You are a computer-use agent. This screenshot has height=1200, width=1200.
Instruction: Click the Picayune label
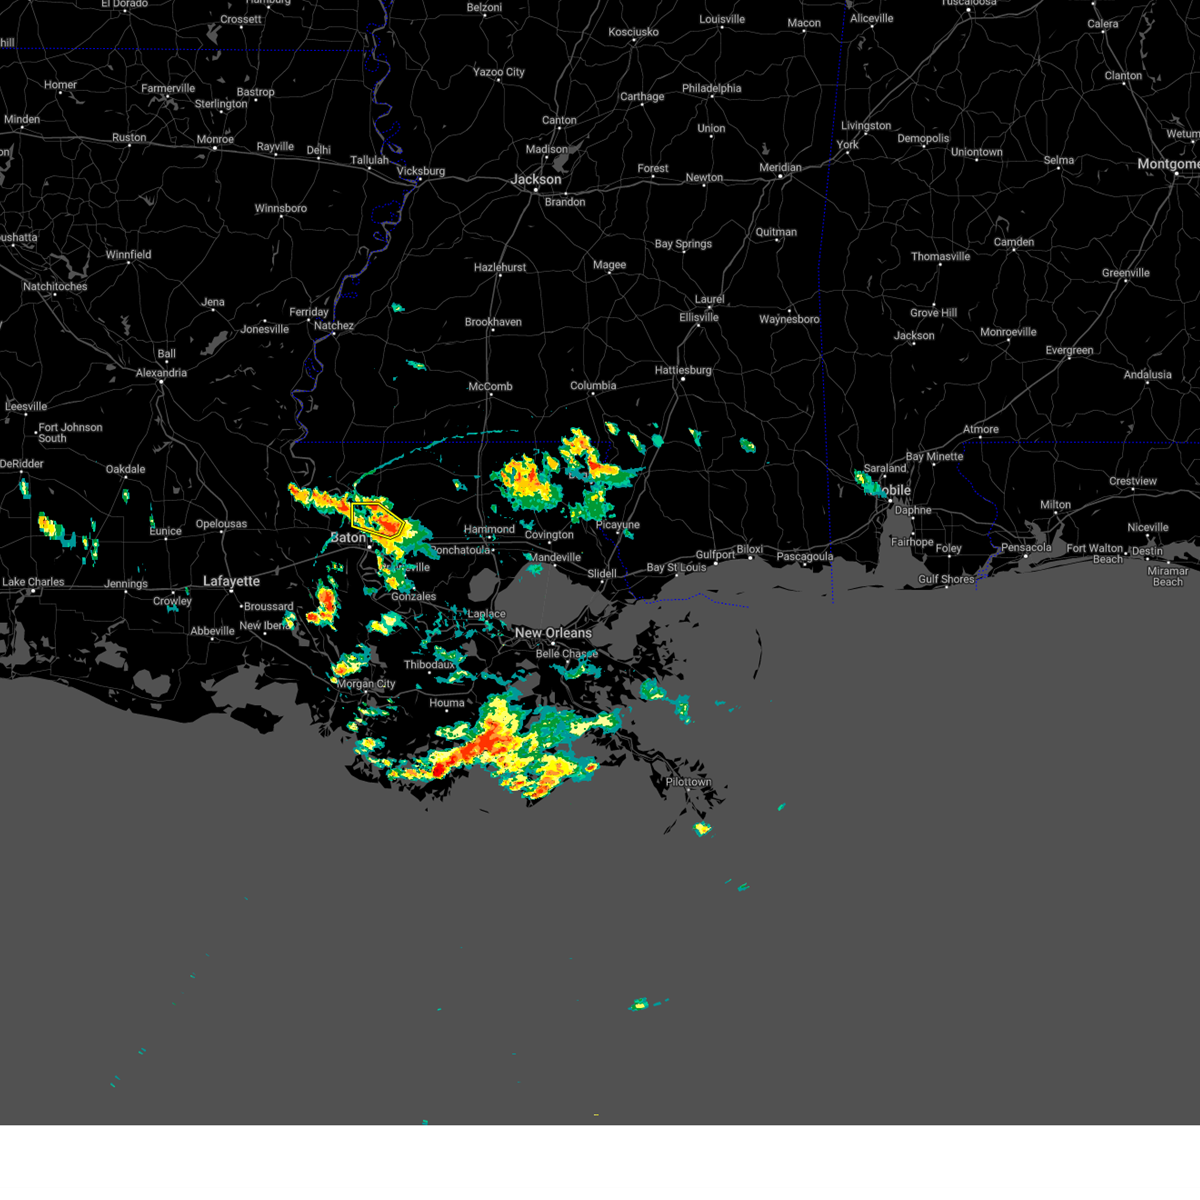pos(618,525)
